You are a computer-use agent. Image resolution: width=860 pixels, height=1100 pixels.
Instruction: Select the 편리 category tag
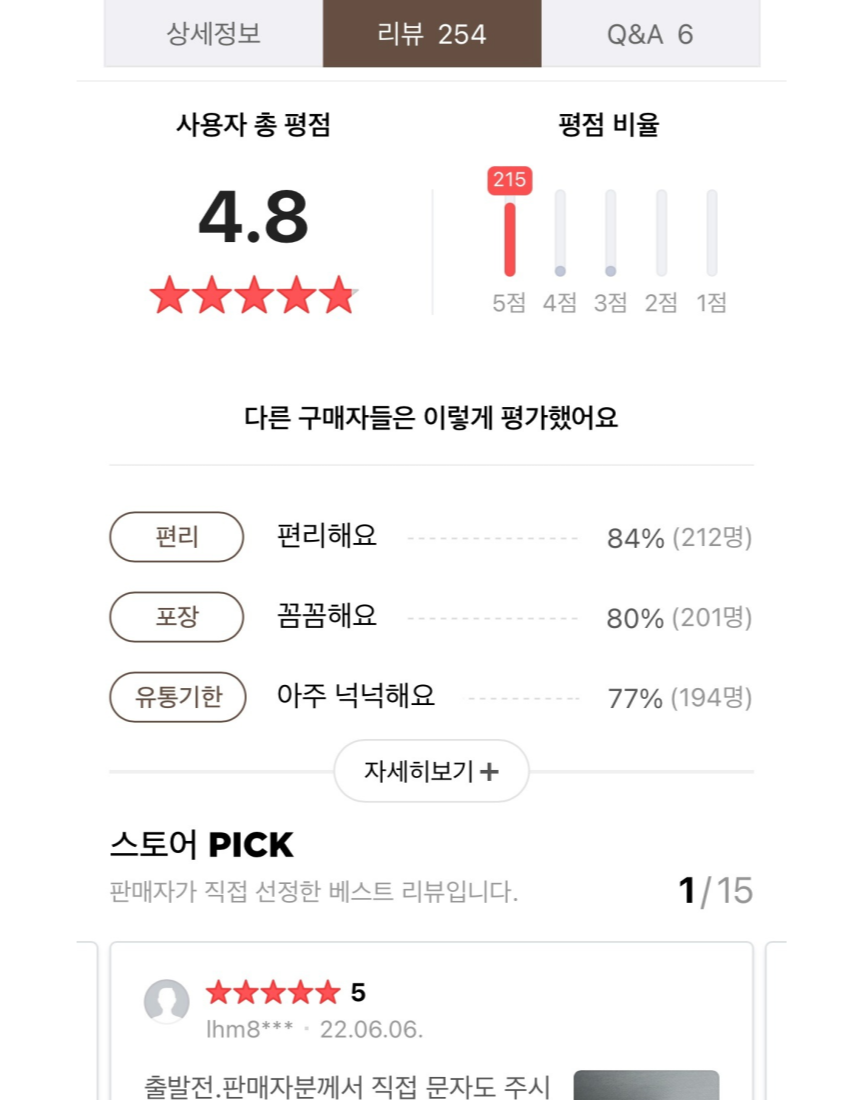(177, 537)
